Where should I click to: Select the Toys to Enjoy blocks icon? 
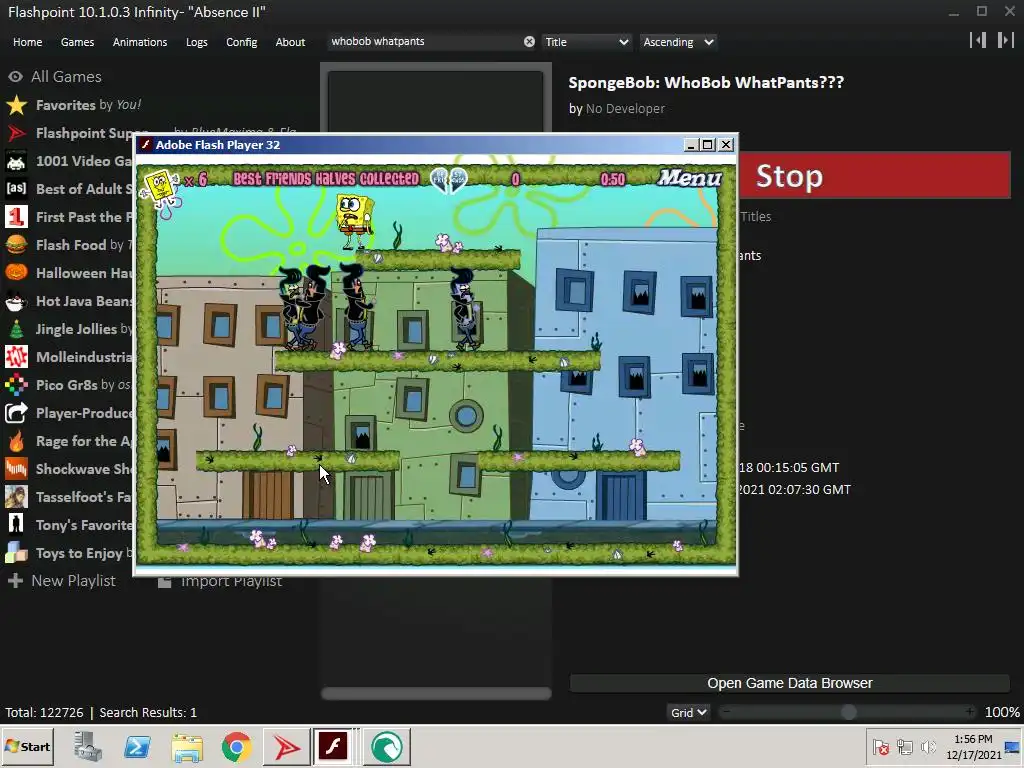16,553
